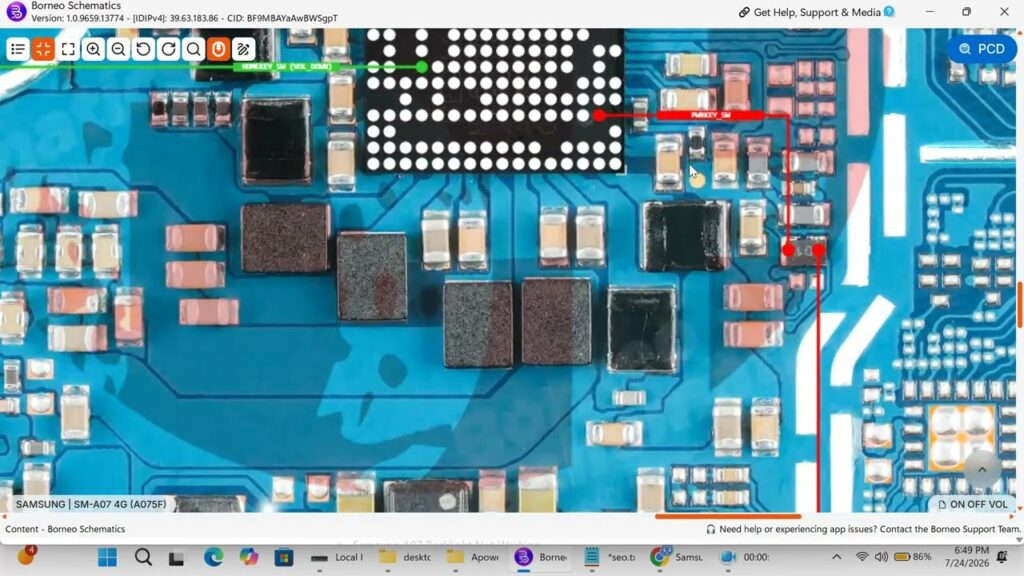This screenshot has height=576, width=1024.
Task: Launch Microsoft Edge from taskbar
Action: pyautogui.click(x=214, y=557)
